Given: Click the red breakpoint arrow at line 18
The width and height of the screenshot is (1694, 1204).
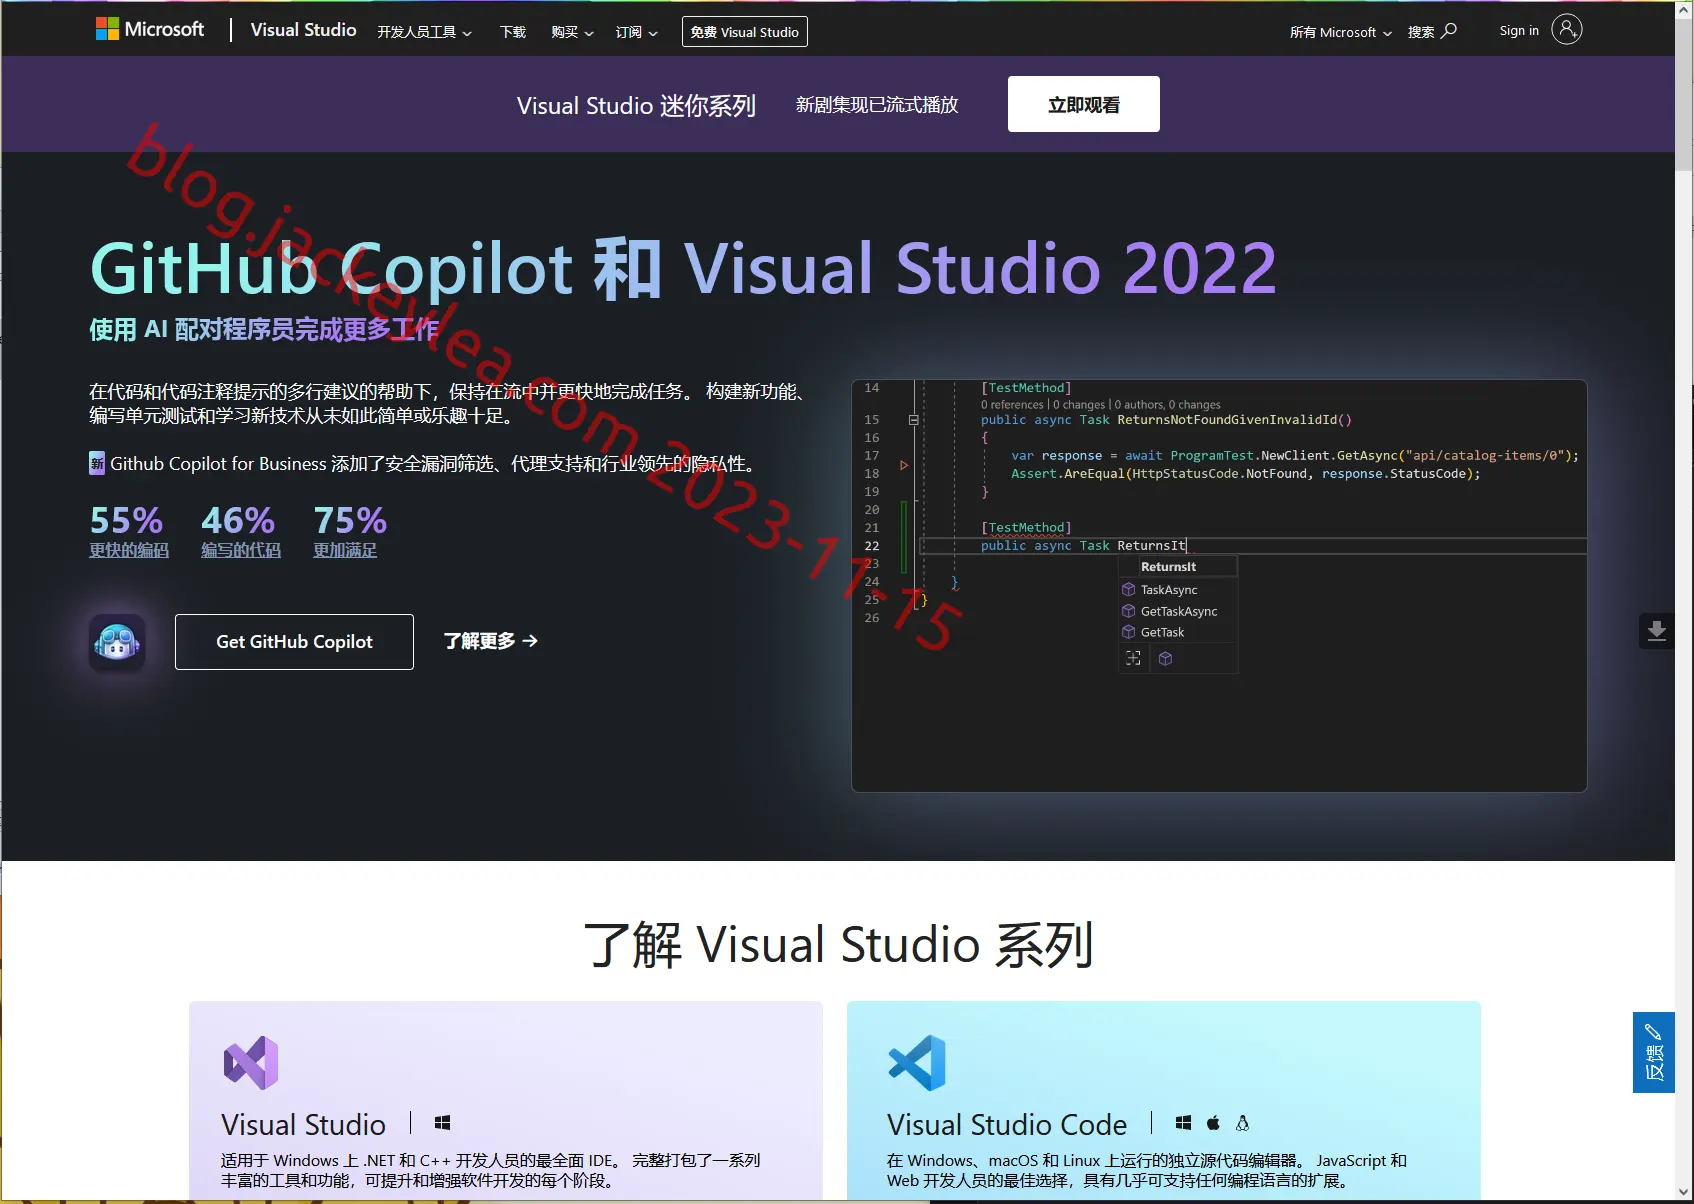Looking at the screenshot, I should click(x=904, y=465).
